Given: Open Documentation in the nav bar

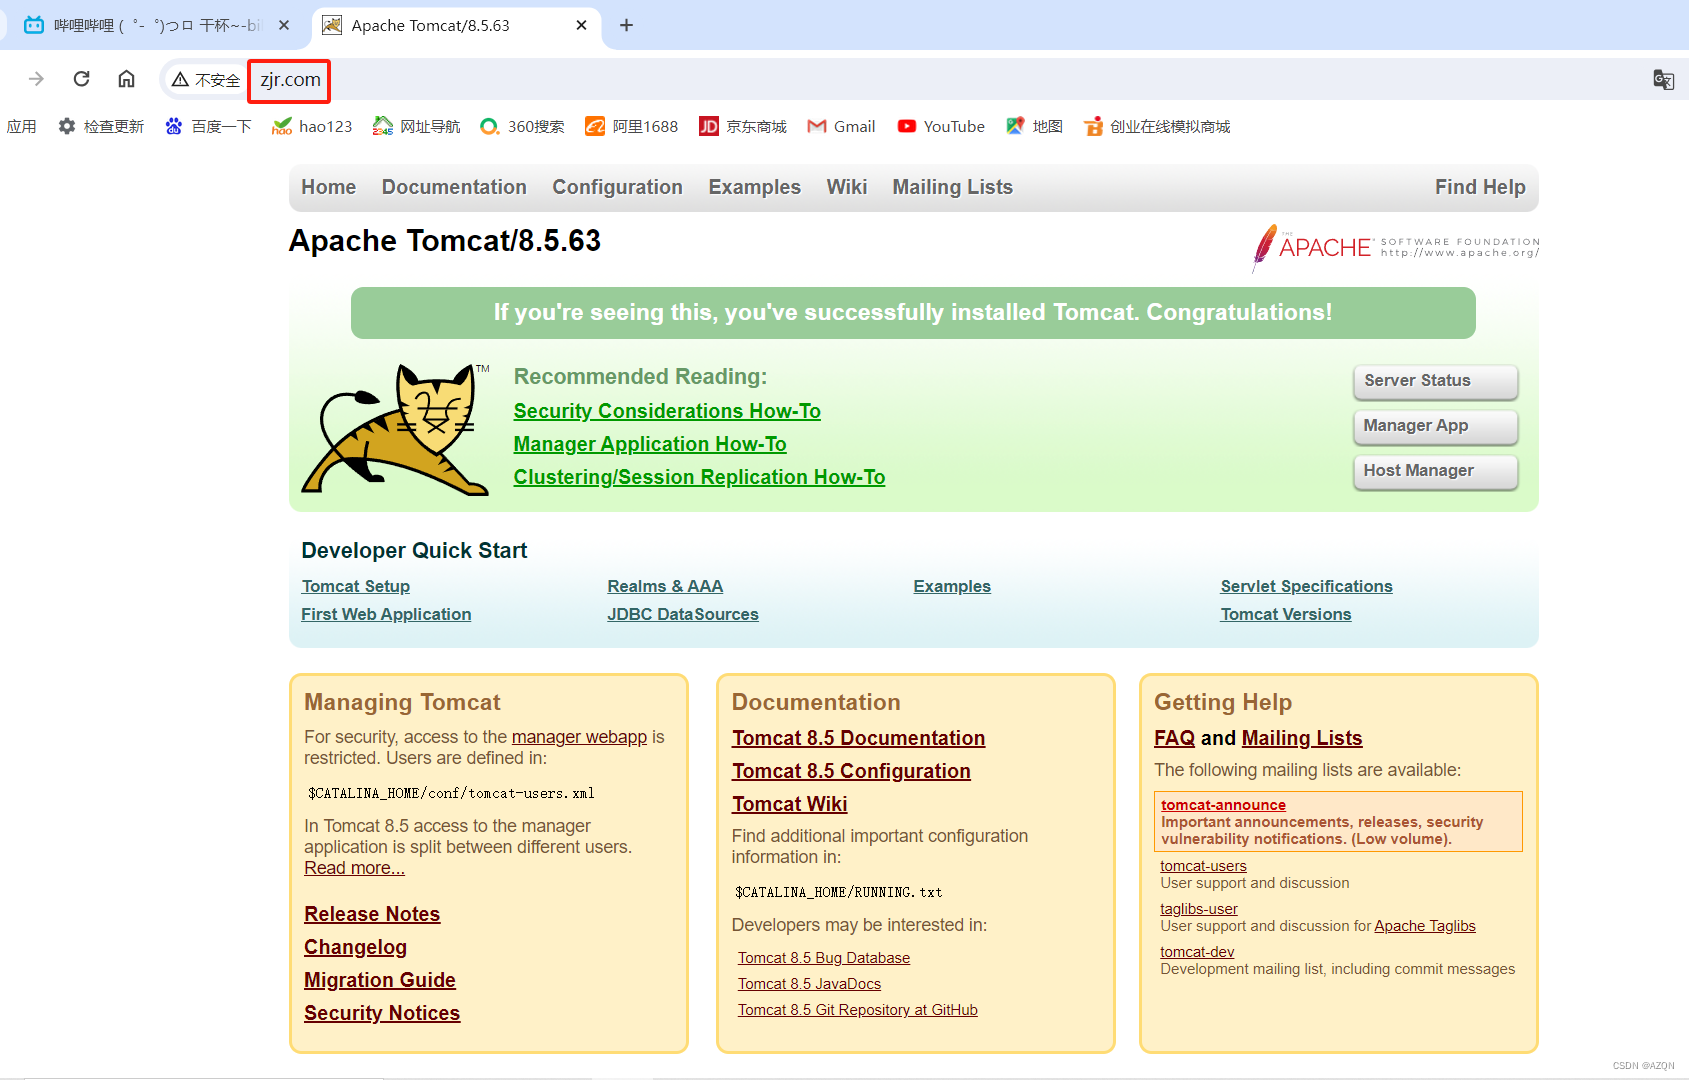Looking at the screenshot, I should click(454, 187).
